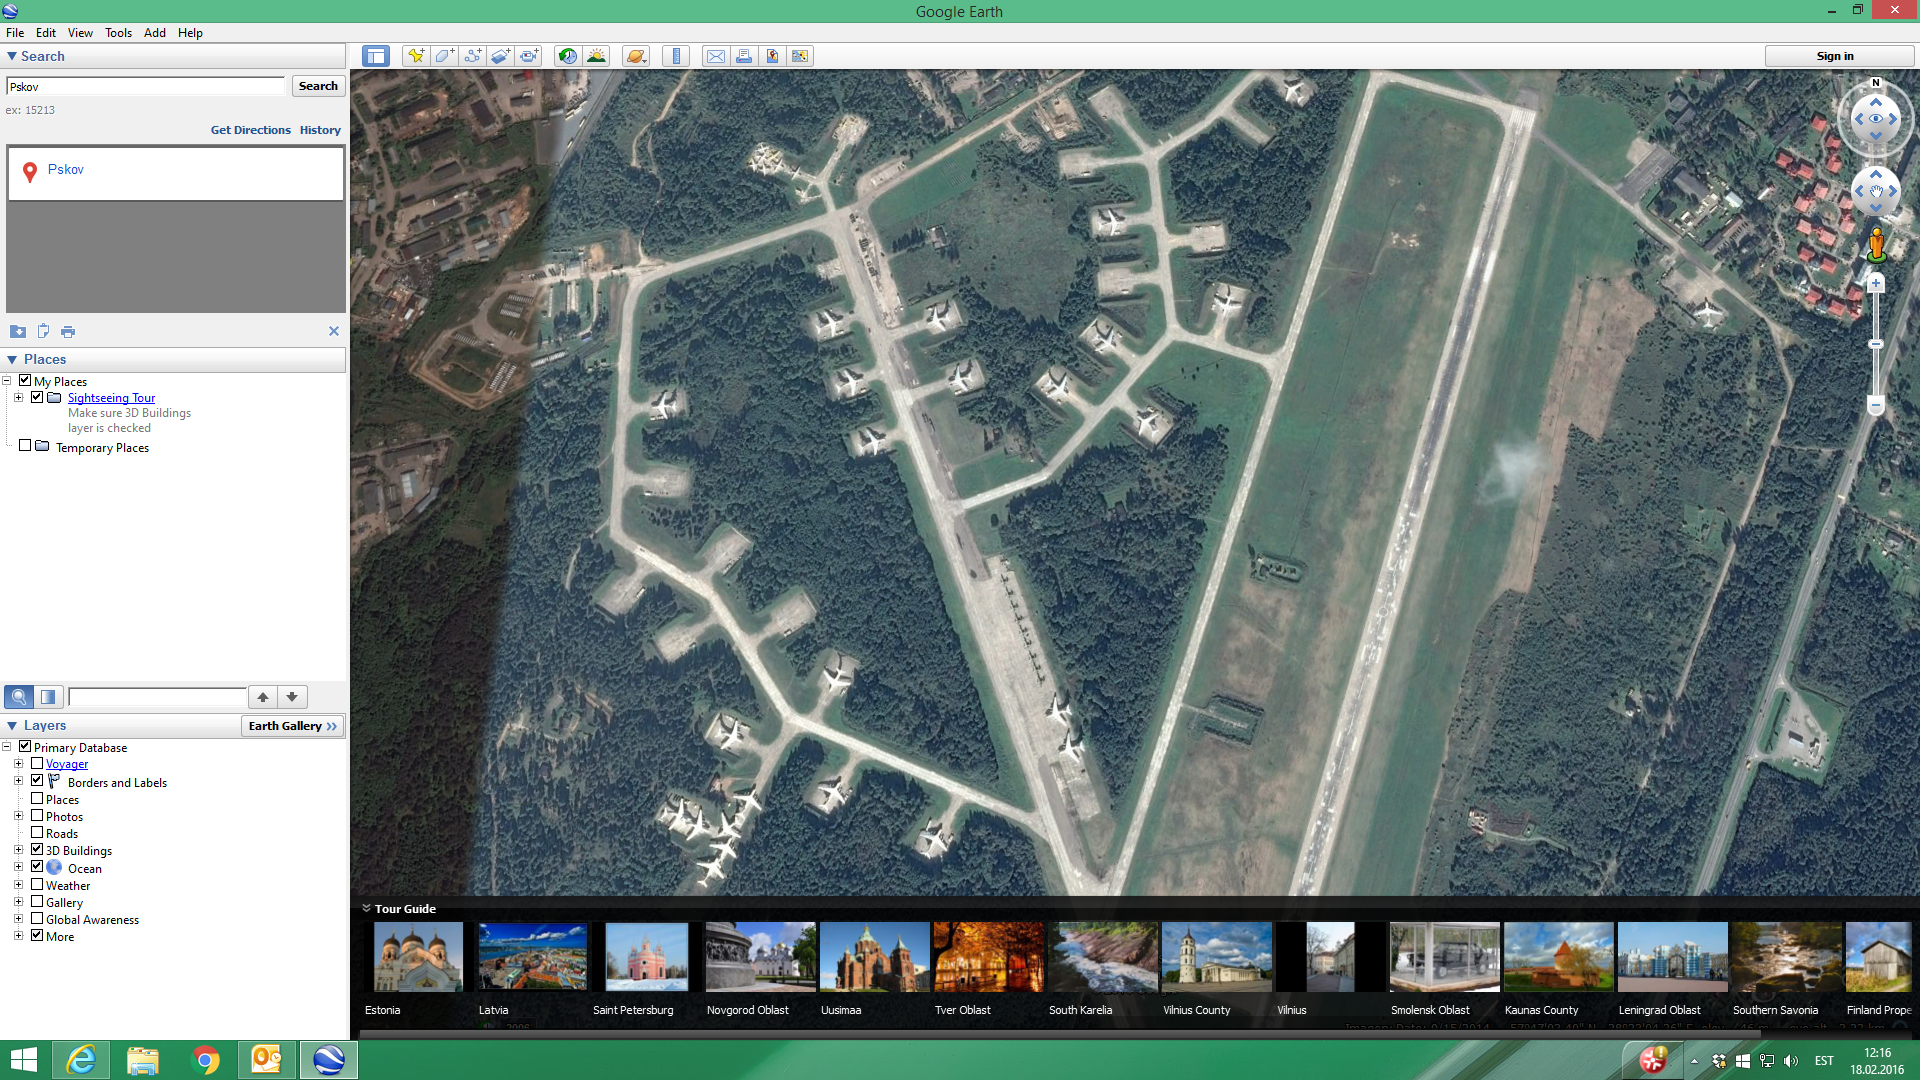
Task: Open the Tools menu
Action: [118, 32]
